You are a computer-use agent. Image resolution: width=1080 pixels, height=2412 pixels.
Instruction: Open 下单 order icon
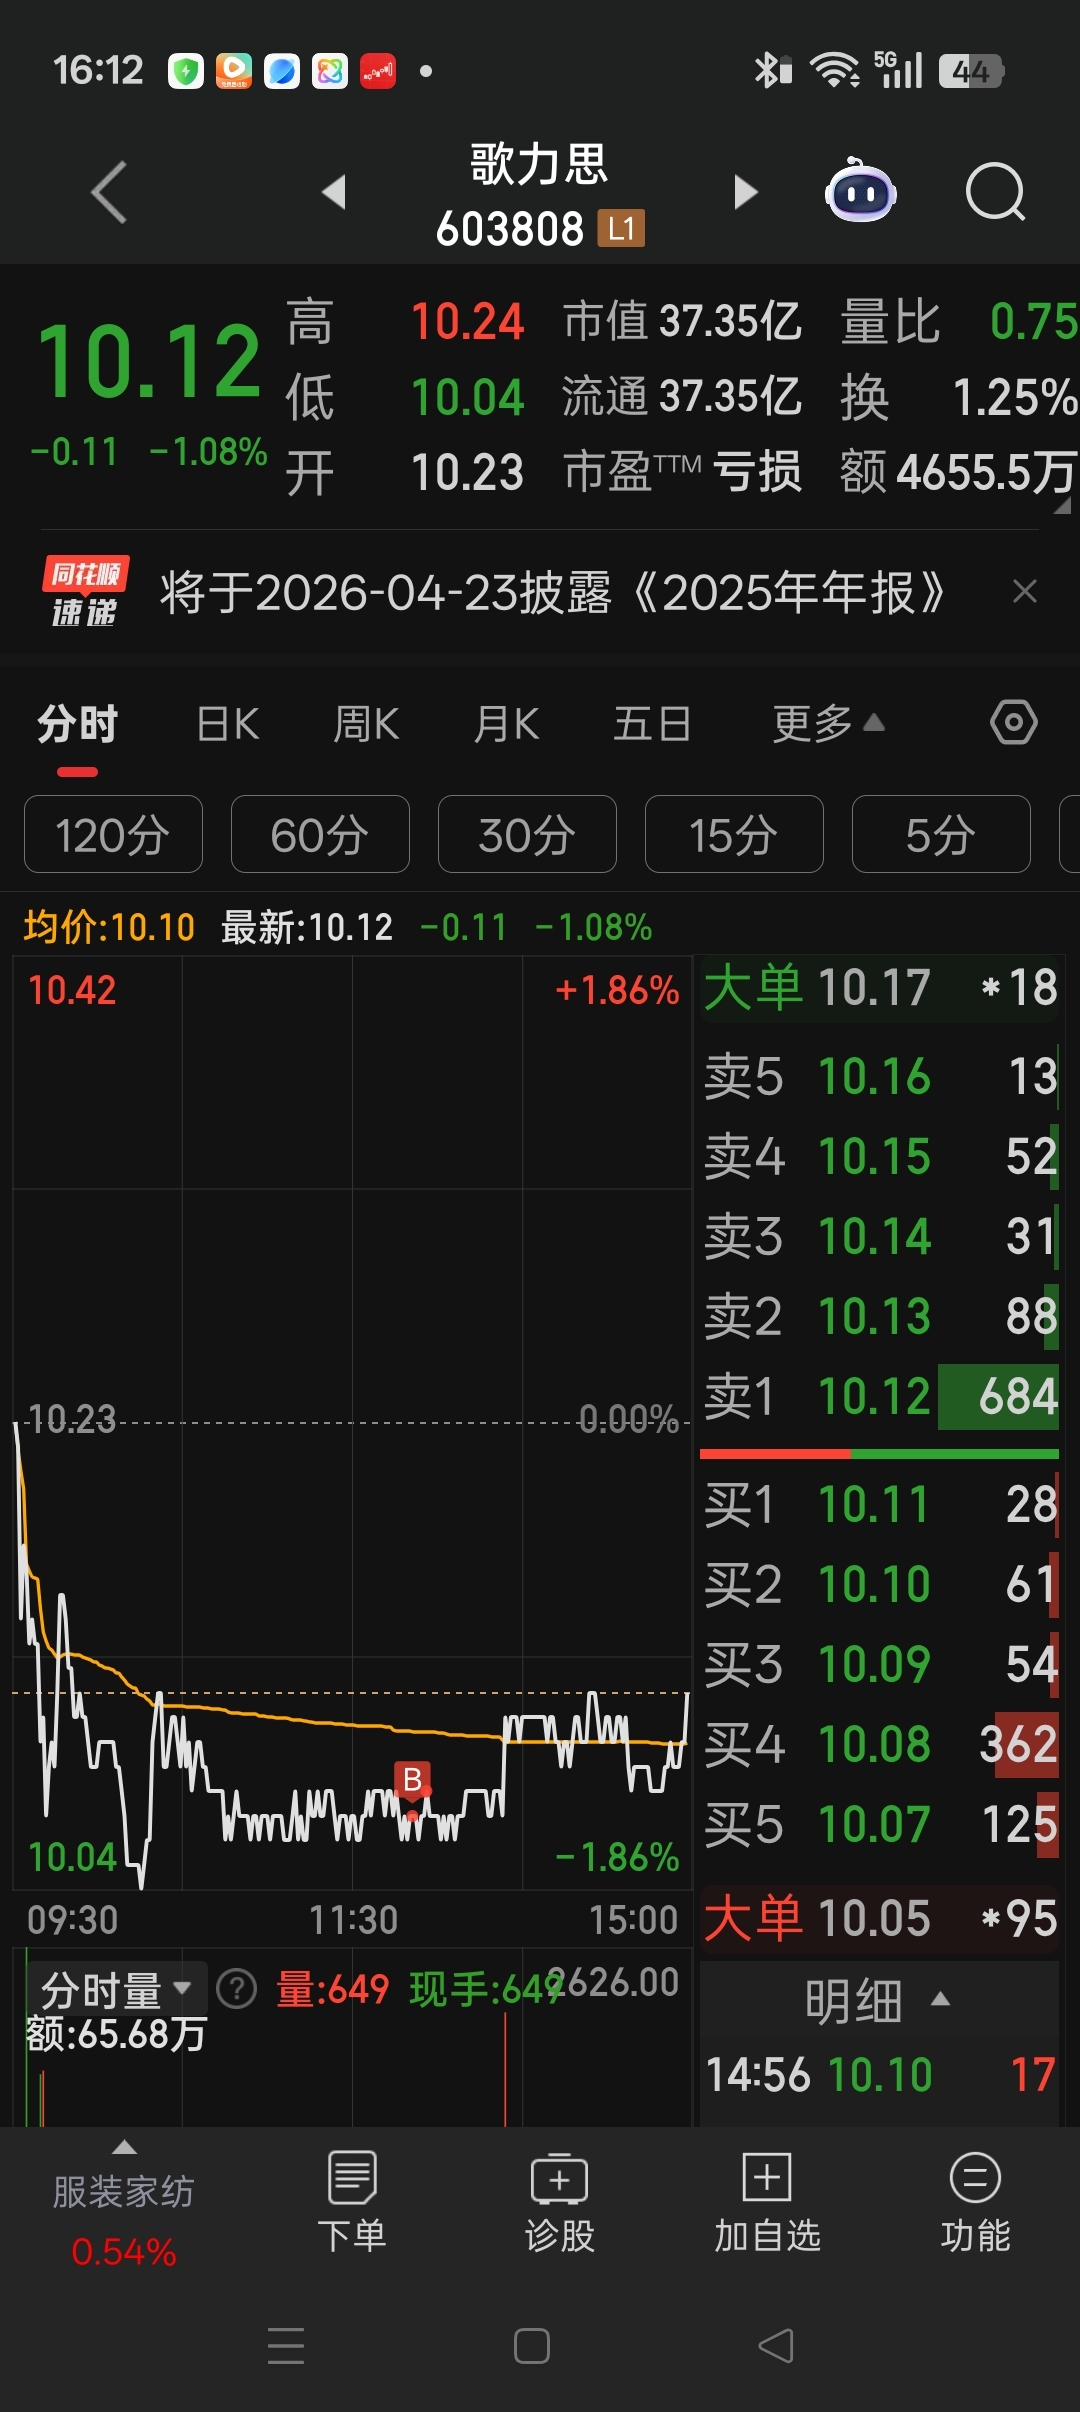(x=352, y=2202)
